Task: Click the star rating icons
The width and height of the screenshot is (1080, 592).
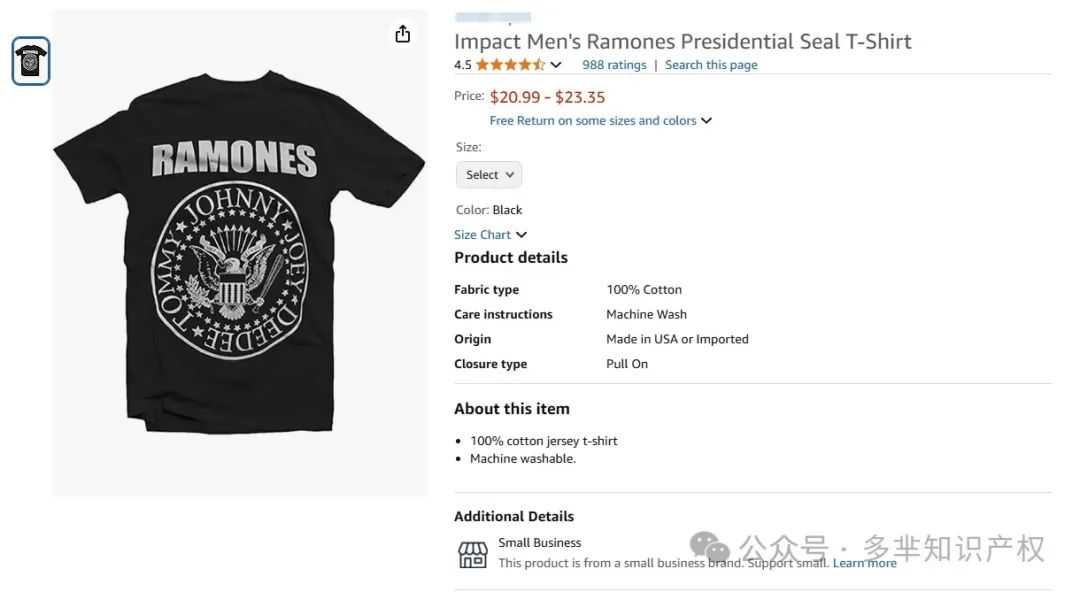Action: click(x=510, y=65)
